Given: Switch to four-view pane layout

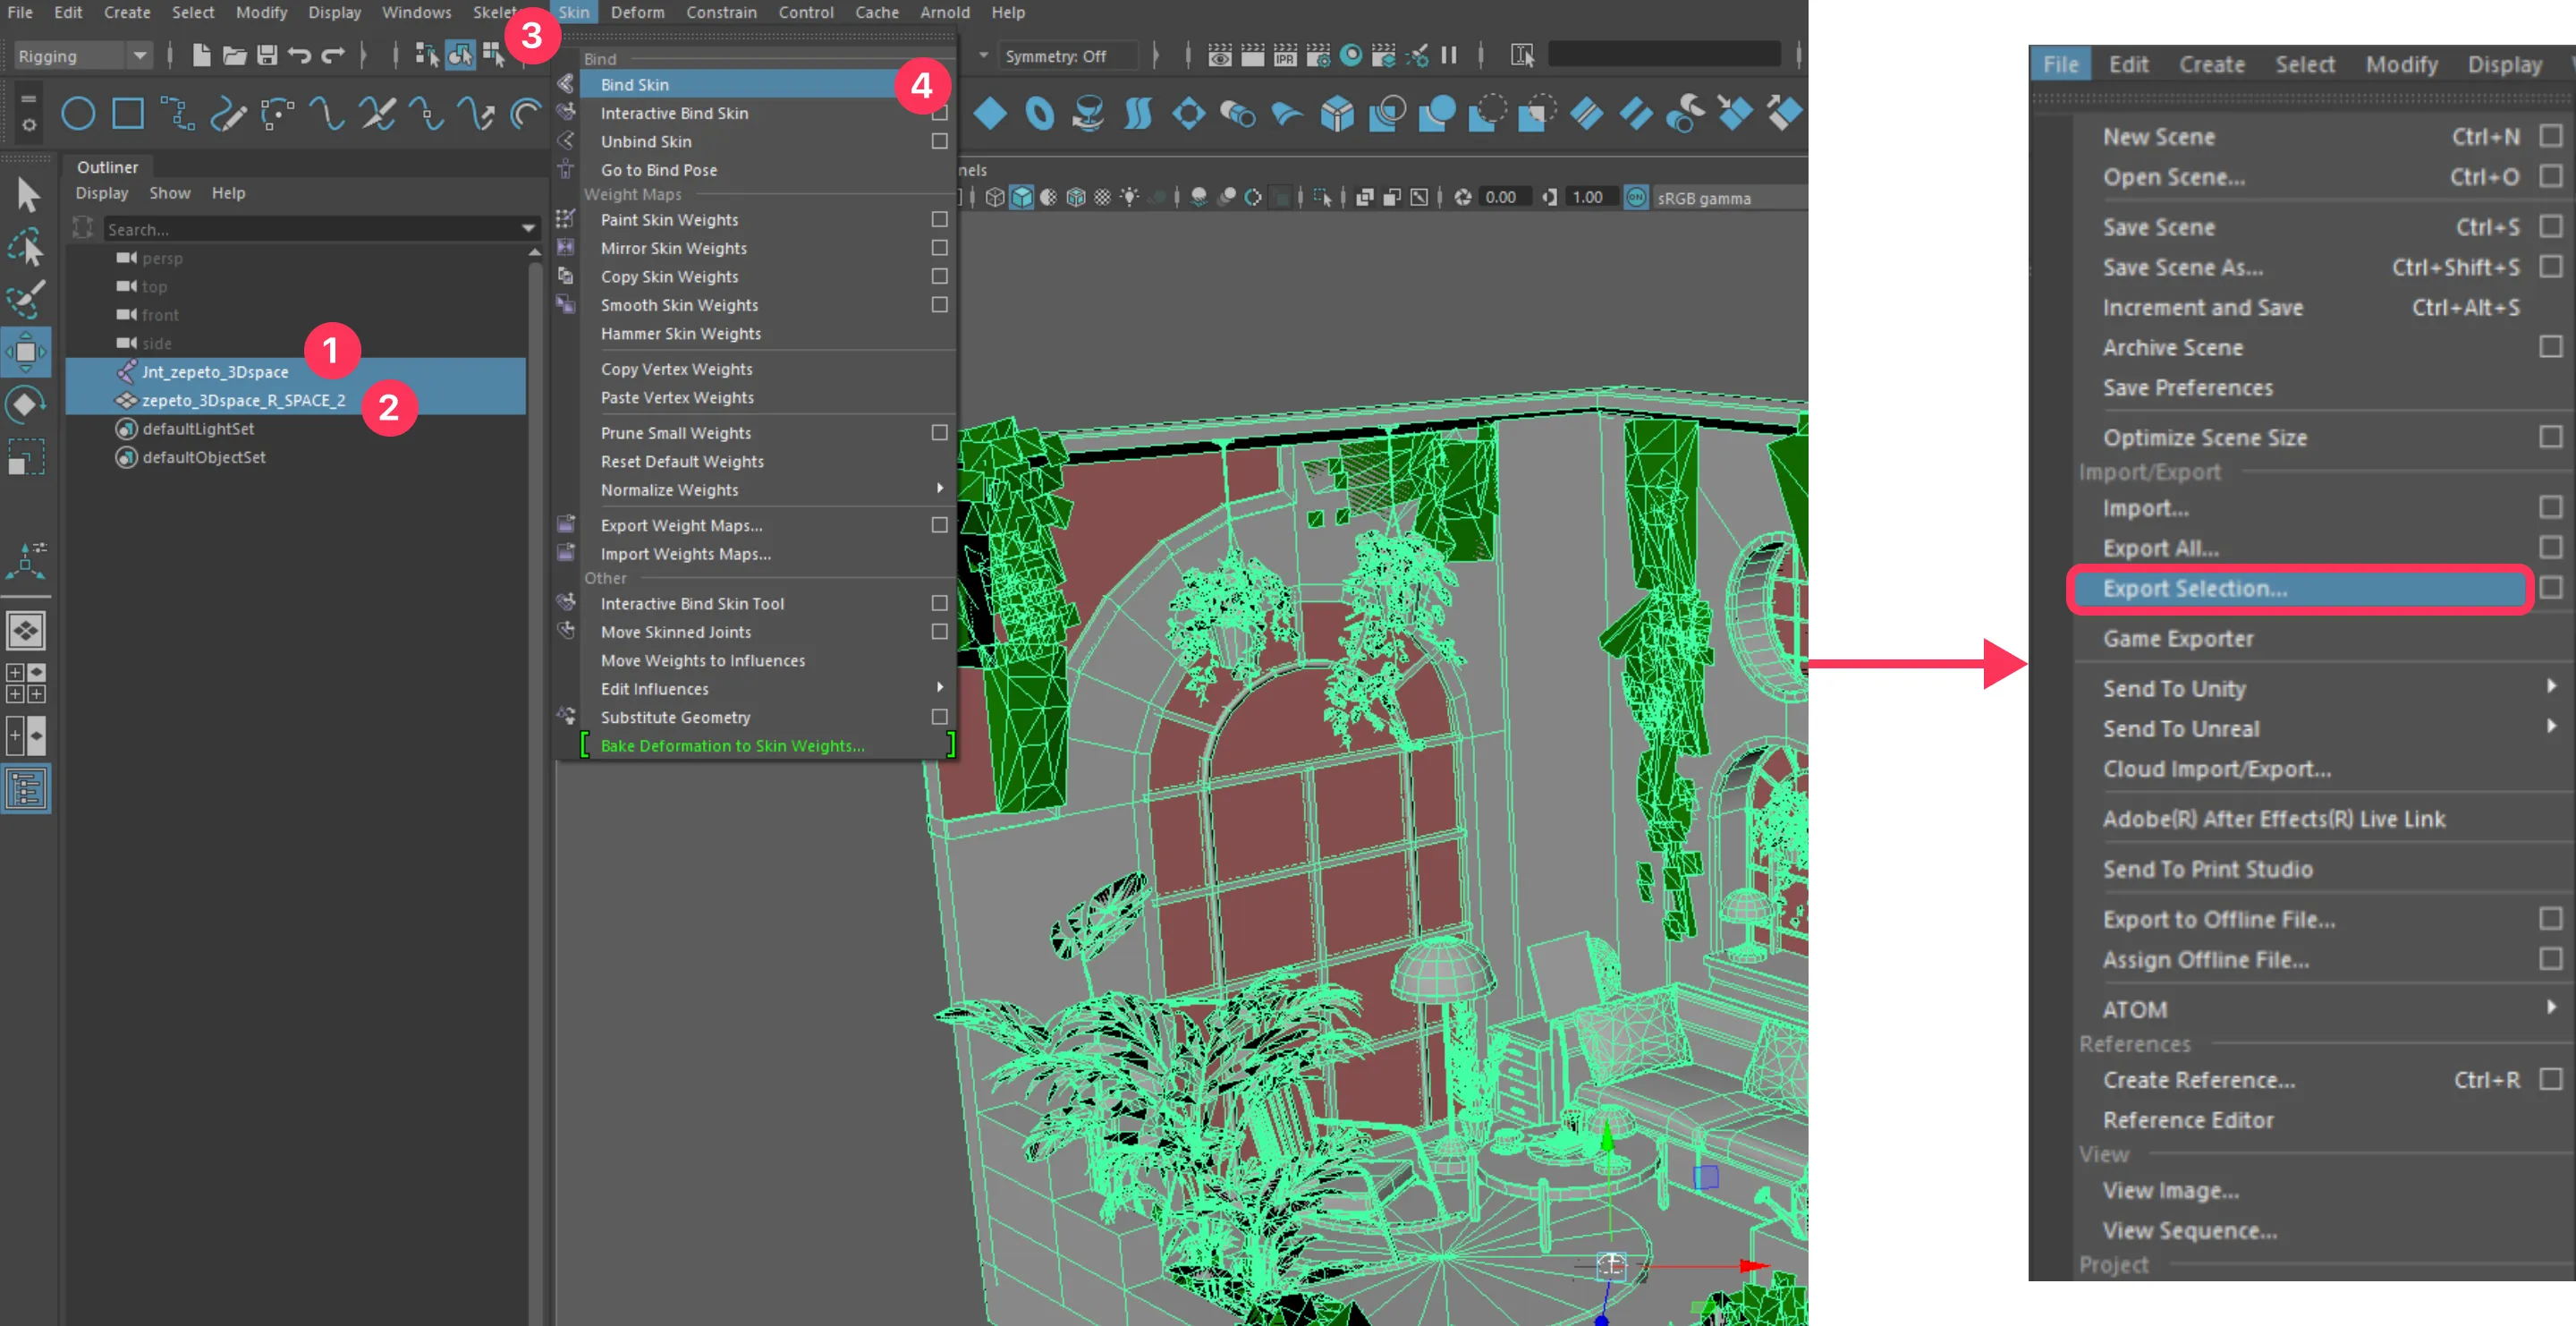Looking at the screenshot, I should pos(27,683).
